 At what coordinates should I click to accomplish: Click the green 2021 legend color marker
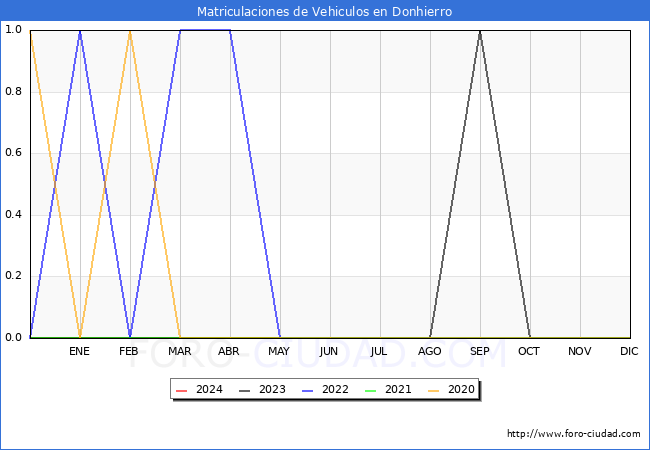coord(371,391)
